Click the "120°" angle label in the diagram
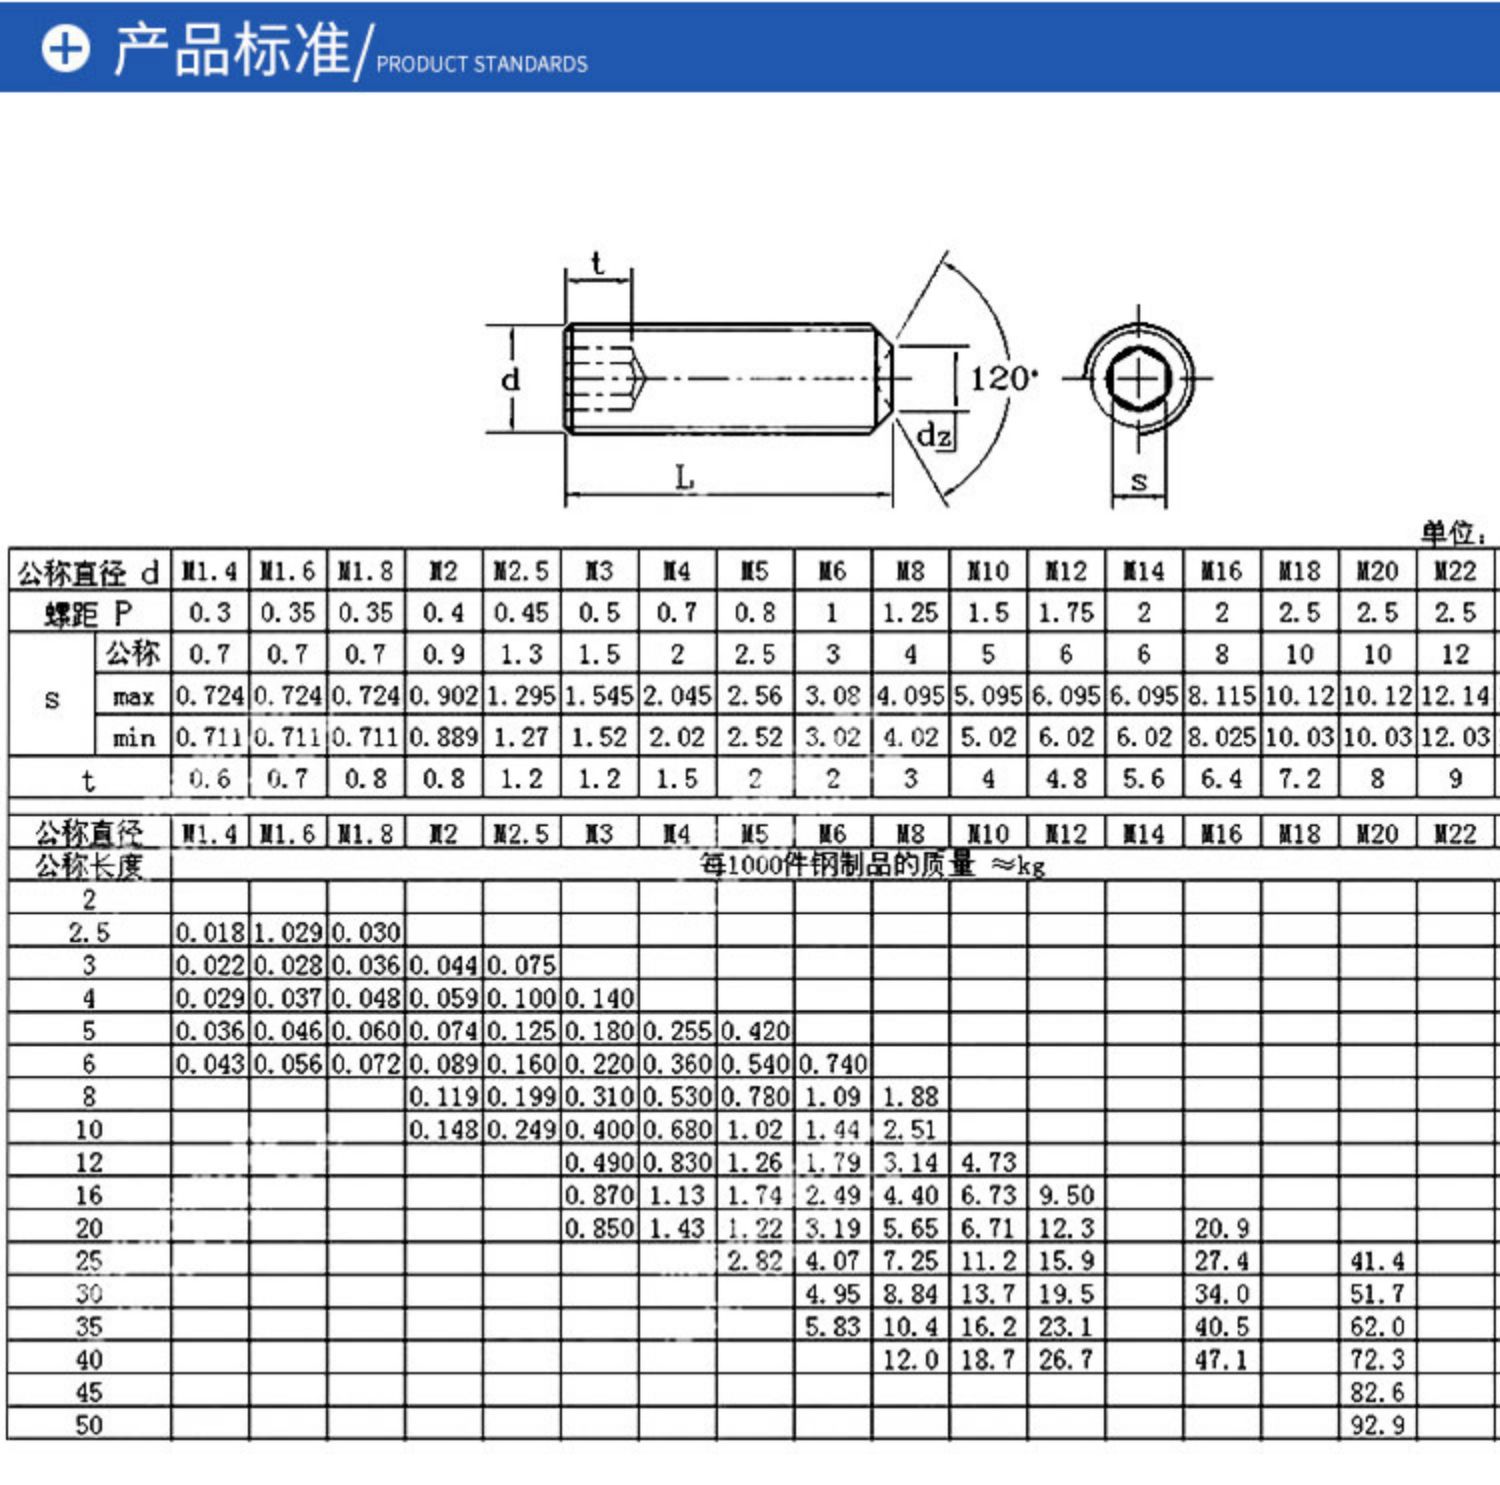Image resolution: width=1500 pixels, height=1485 pixels. pos(1003,379)
